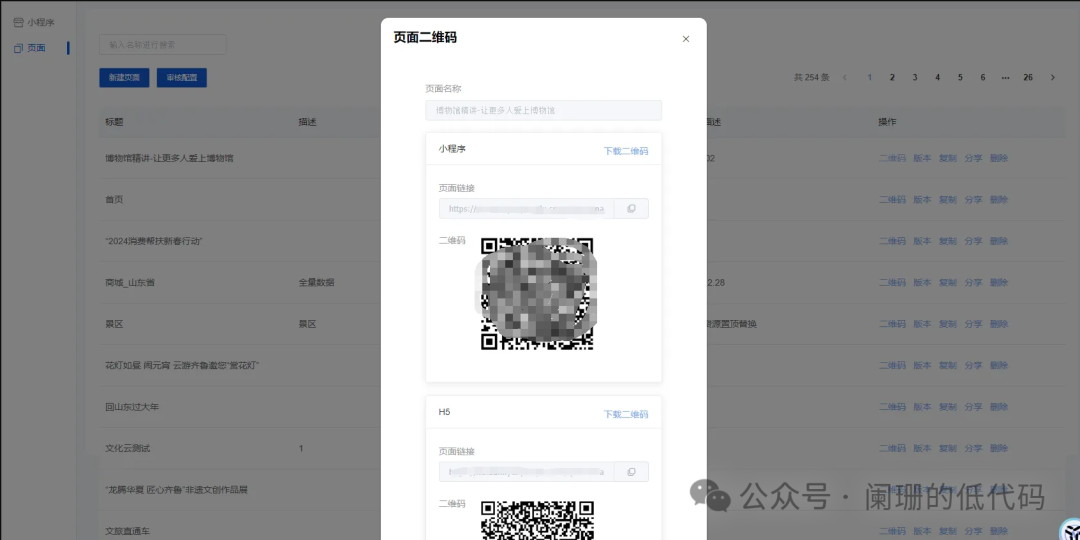This screenshot has height=540, width=1080.
Task: Select pagination page 3
Action: pyautogui.click(x=915, y=77)
